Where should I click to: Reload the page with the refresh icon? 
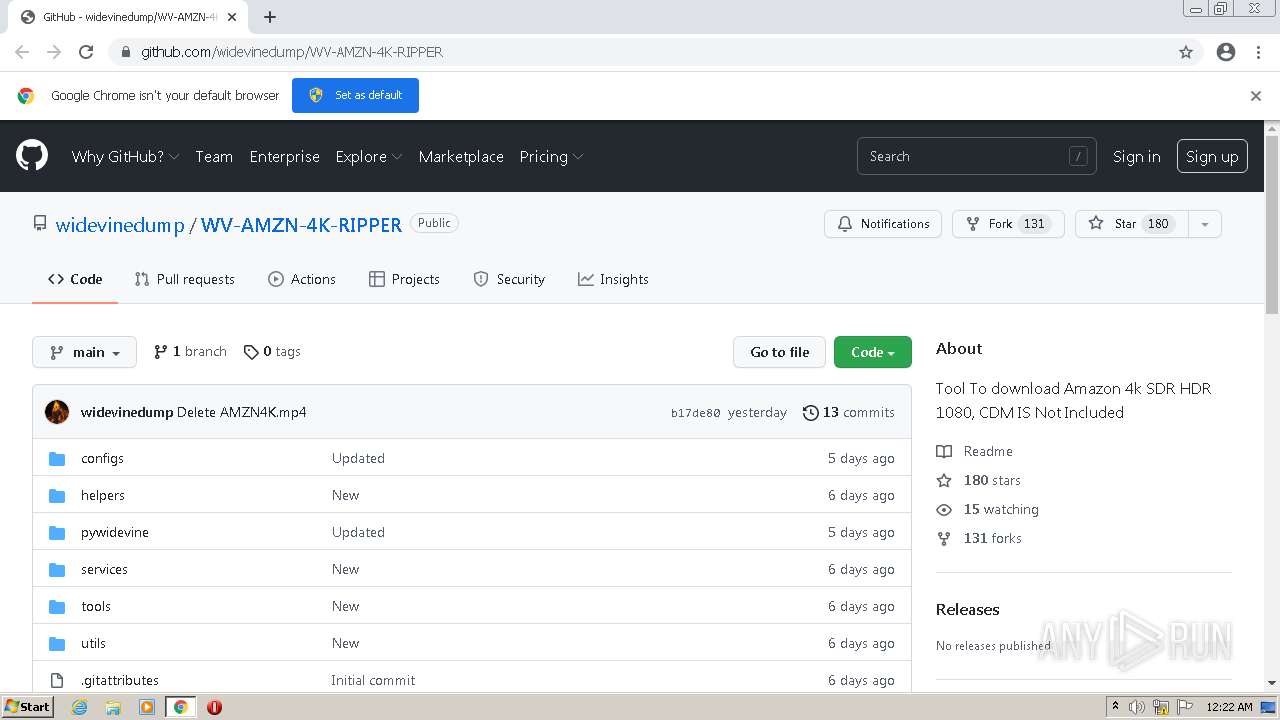pos(86,52)
